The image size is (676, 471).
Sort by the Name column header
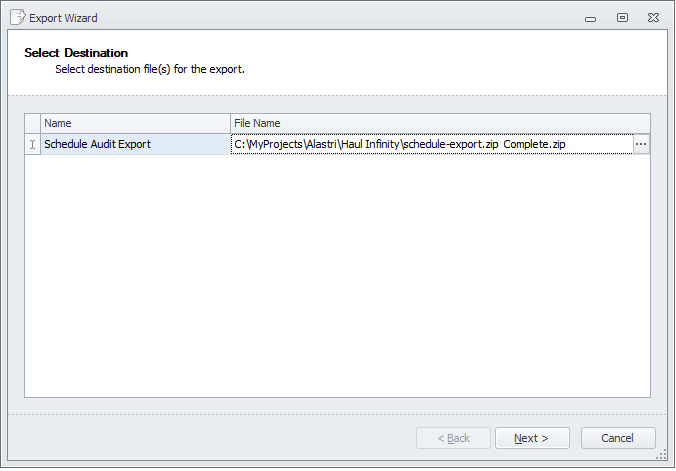pyautogui.click(x=135, y=123)
